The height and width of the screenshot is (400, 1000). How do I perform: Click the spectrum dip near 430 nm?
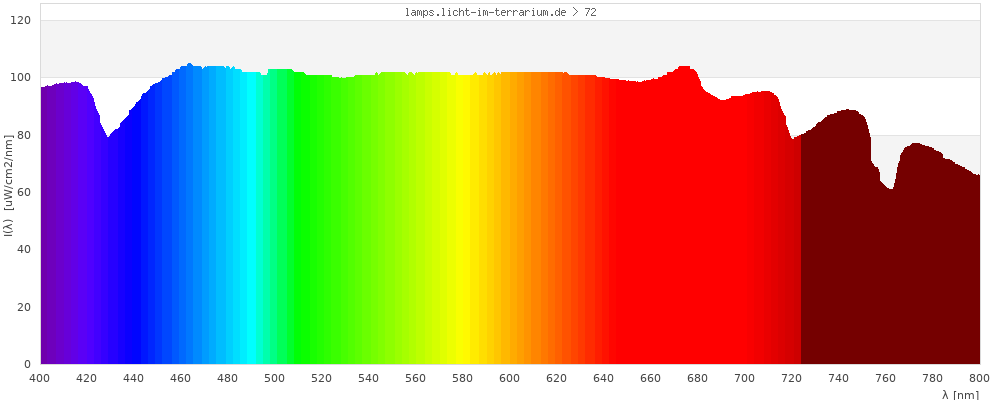pyautogui.click(x=108, y=138)
